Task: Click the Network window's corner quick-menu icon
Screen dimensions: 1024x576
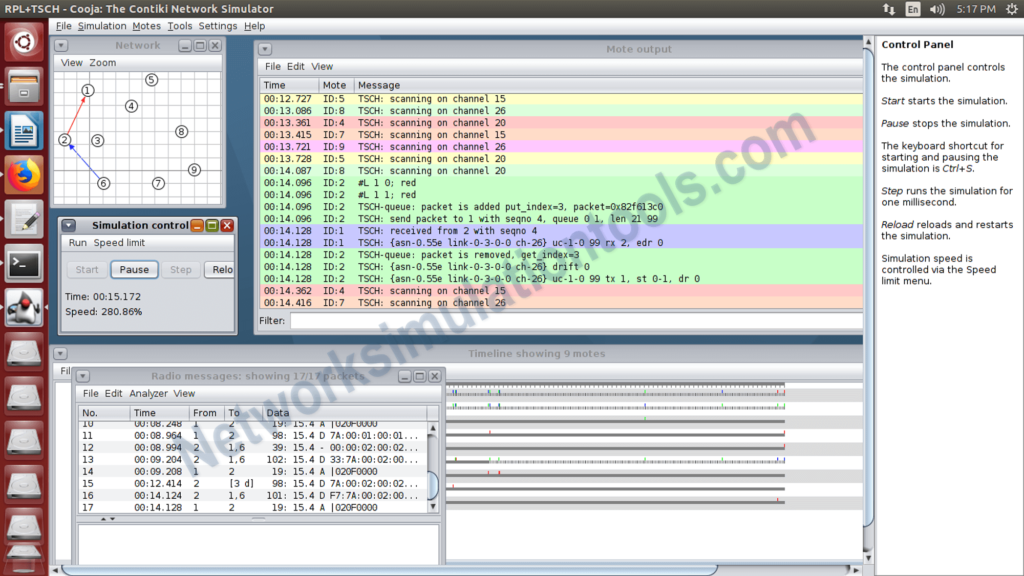Action: pos(61,45)
